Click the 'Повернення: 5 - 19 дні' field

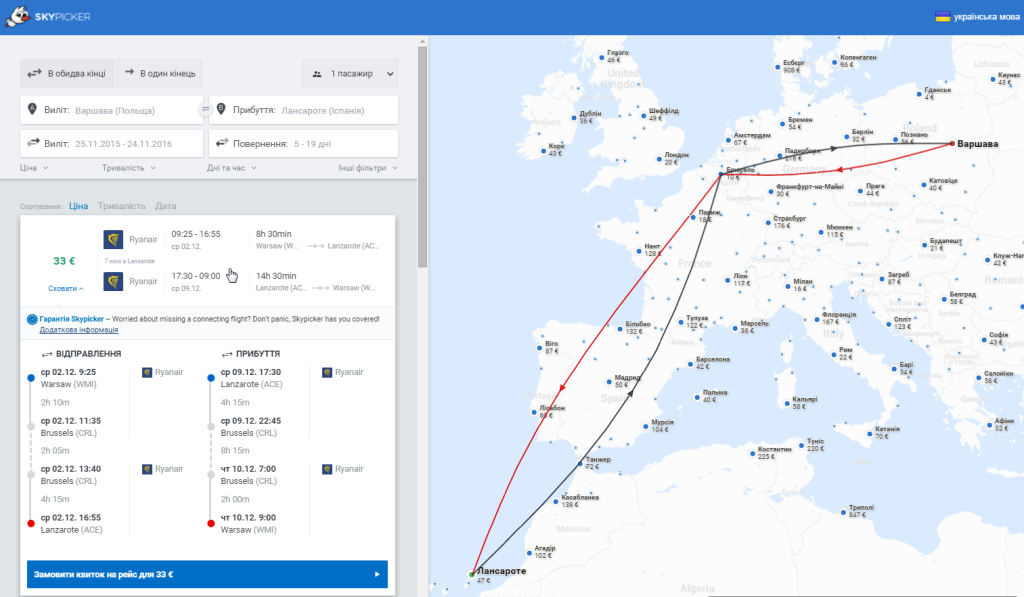303,144
